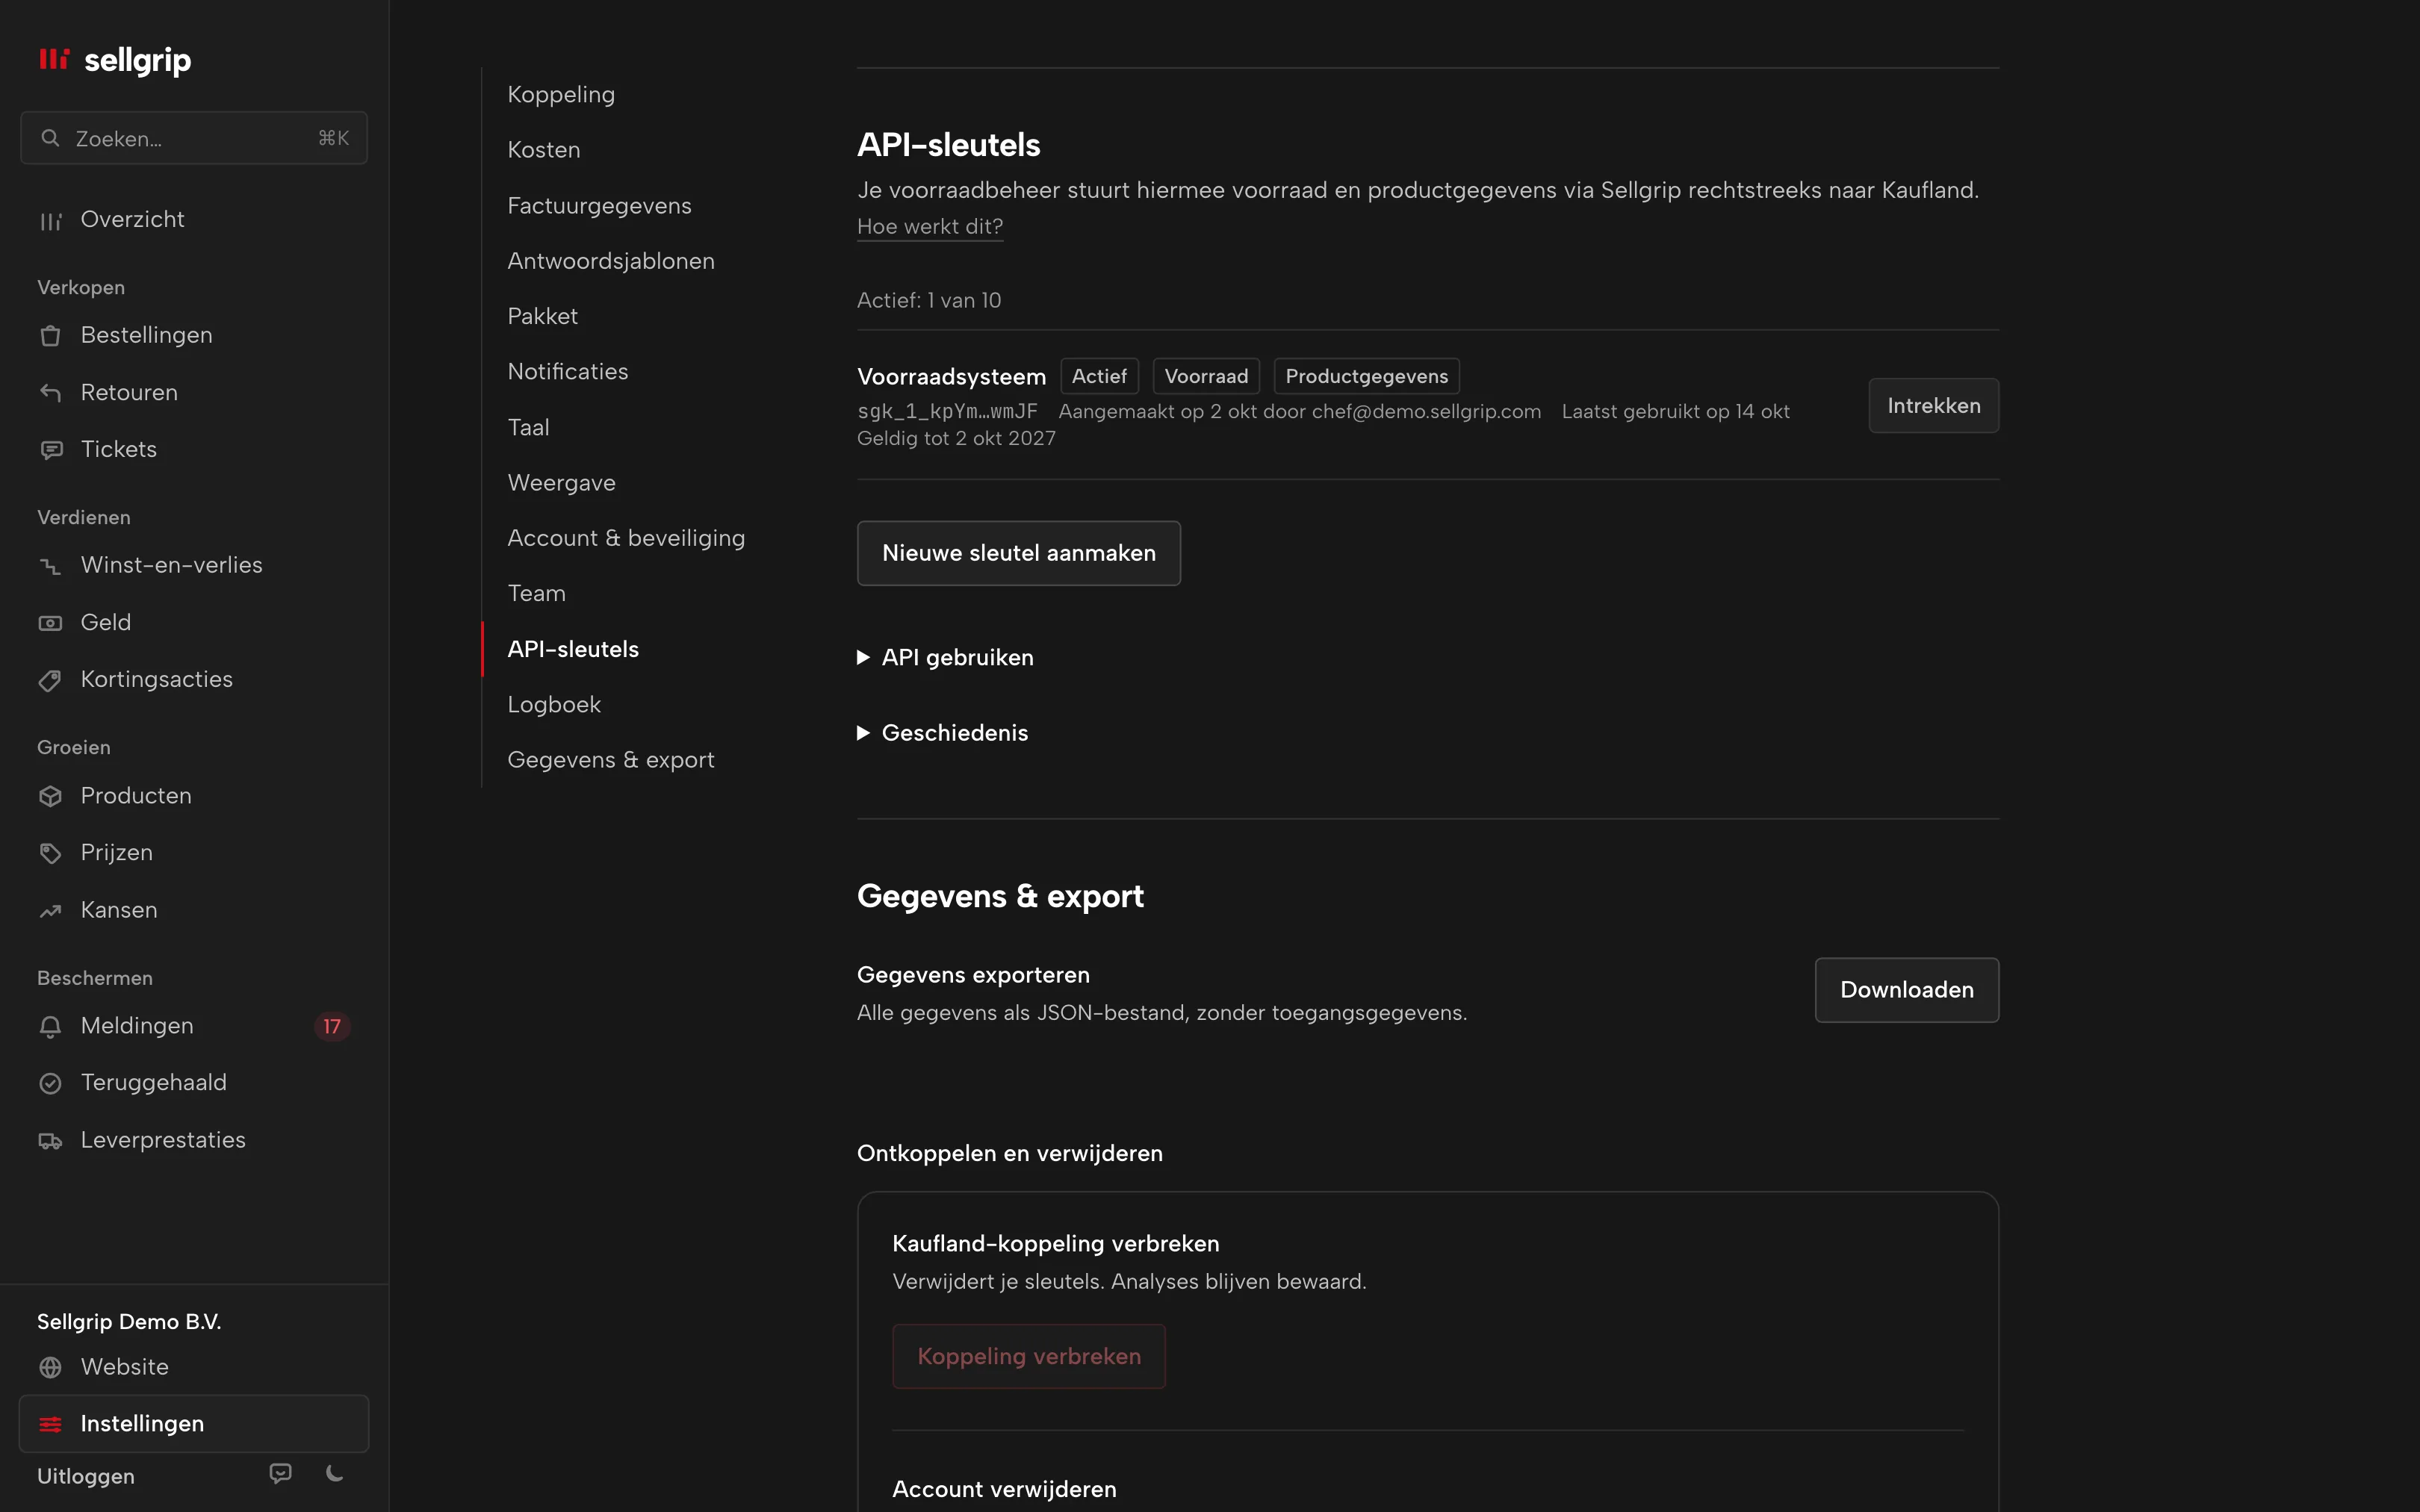Toggle dark mode moon icon
Viewport: 2420px width, 1512px height.
[x=335, y=1473]
